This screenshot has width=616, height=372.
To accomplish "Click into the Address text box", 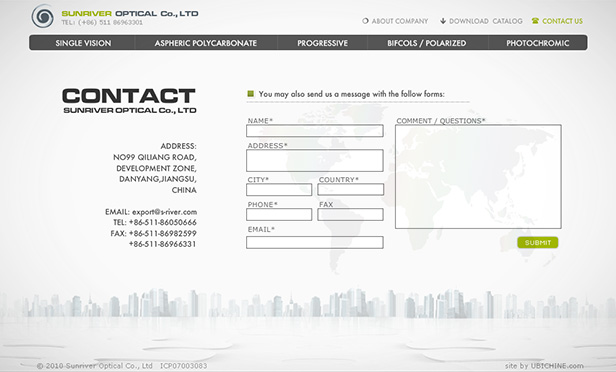I will click(315, 160).
